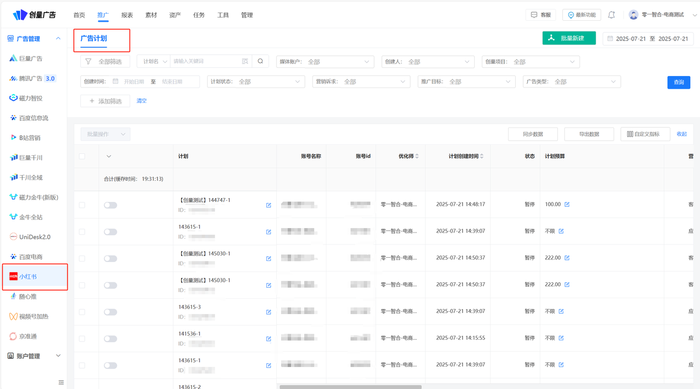
Task: Open the 计划状态 dropdown
Action: (x=256, y=82)
